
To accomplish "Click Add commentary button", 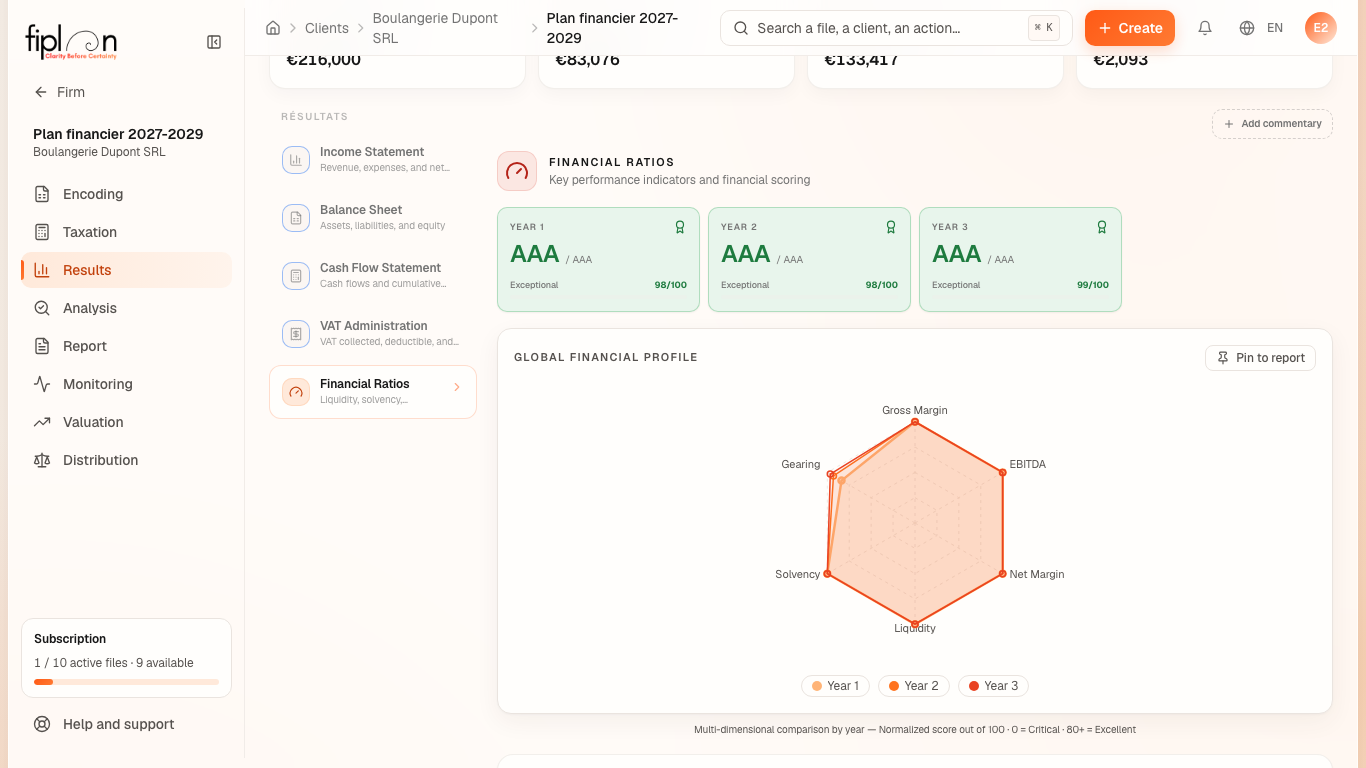I will click(x=1272, y=124).
